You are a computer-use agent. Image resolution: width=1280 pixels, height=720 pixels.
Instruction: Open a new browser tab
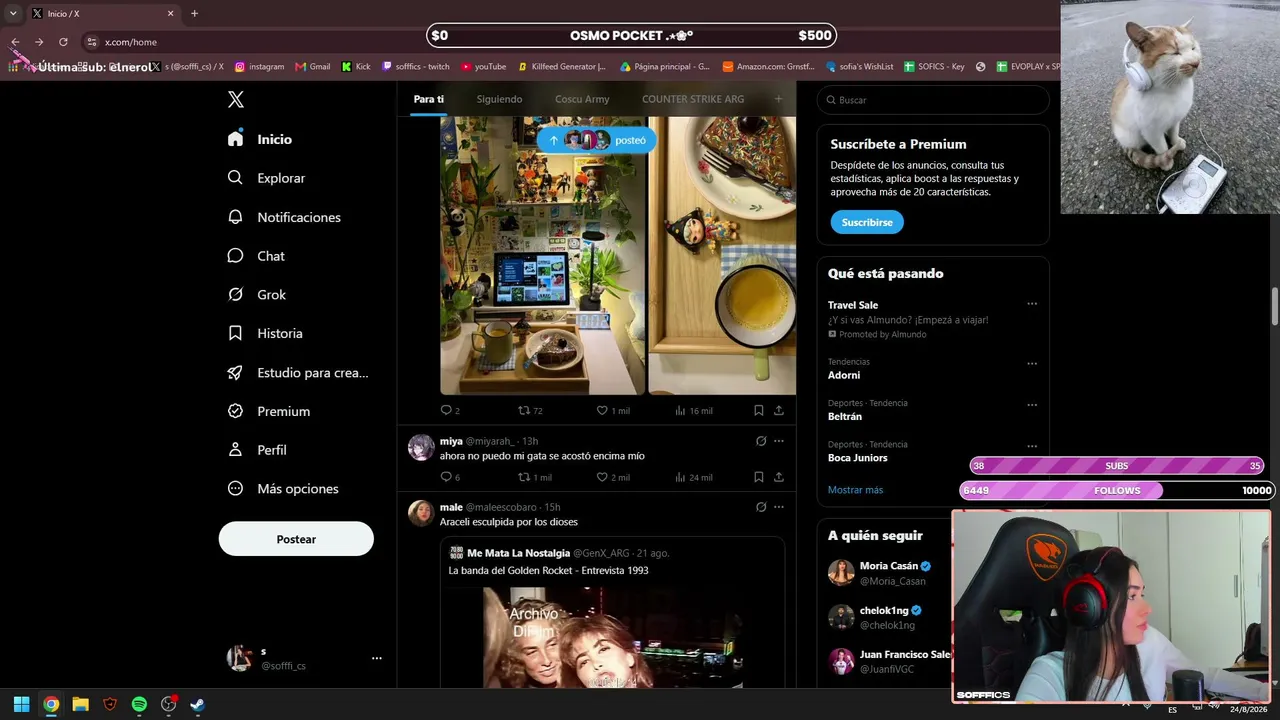(194, 13)
